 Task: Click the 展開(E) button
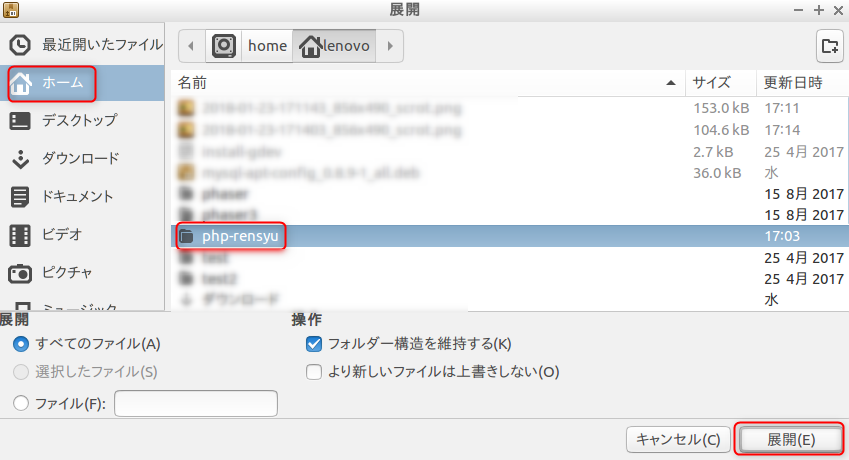pos(790,439)
